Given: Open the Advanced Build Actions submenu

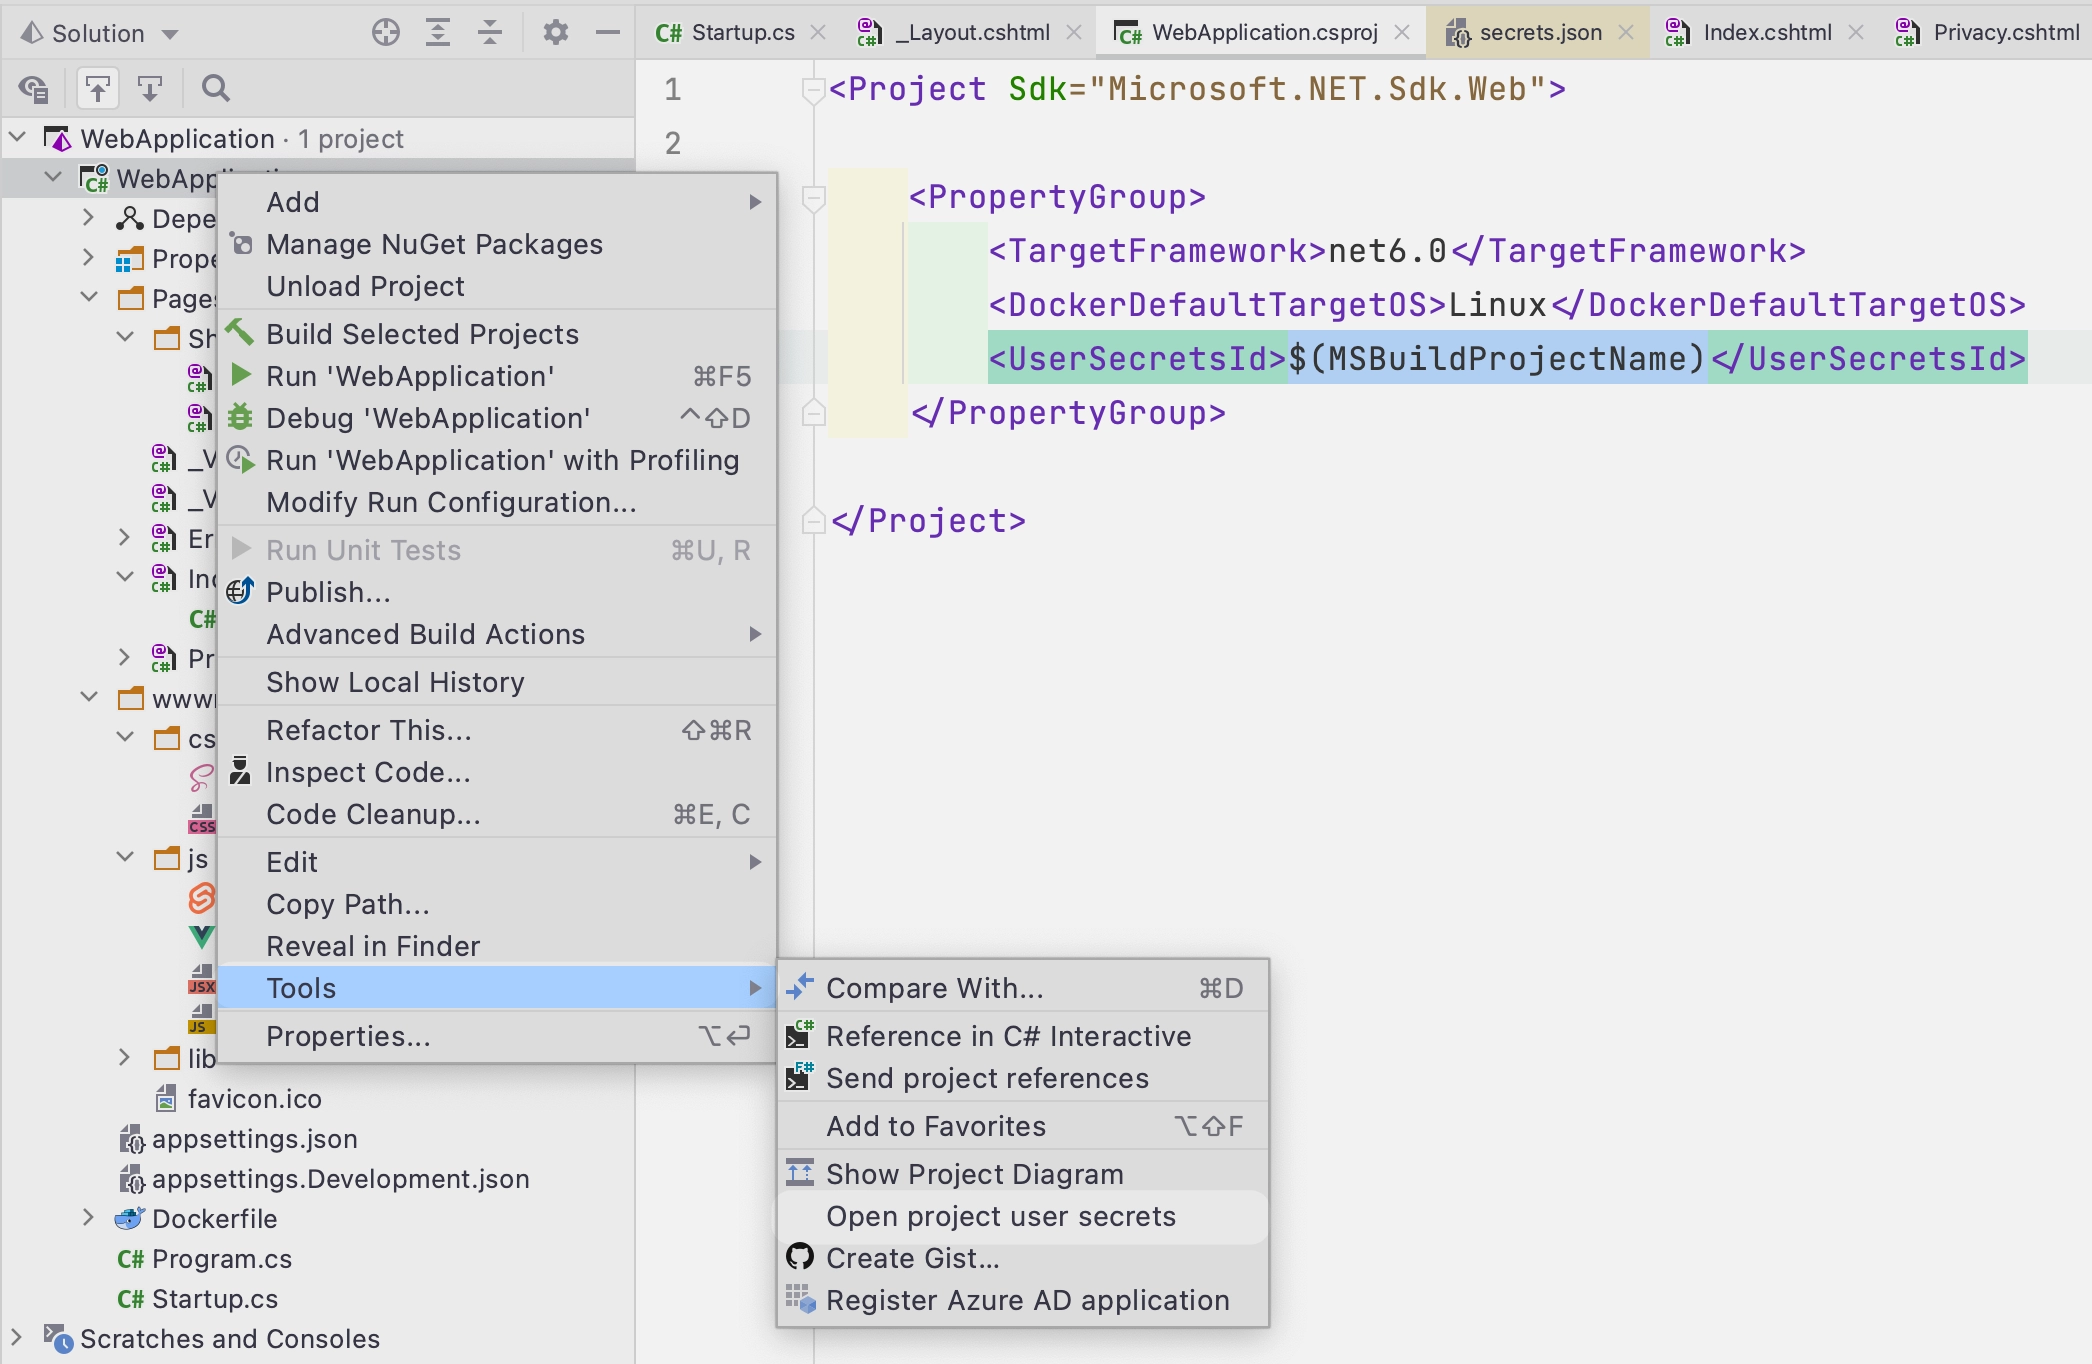Looking at the screenshot, I should click(497, 634).
